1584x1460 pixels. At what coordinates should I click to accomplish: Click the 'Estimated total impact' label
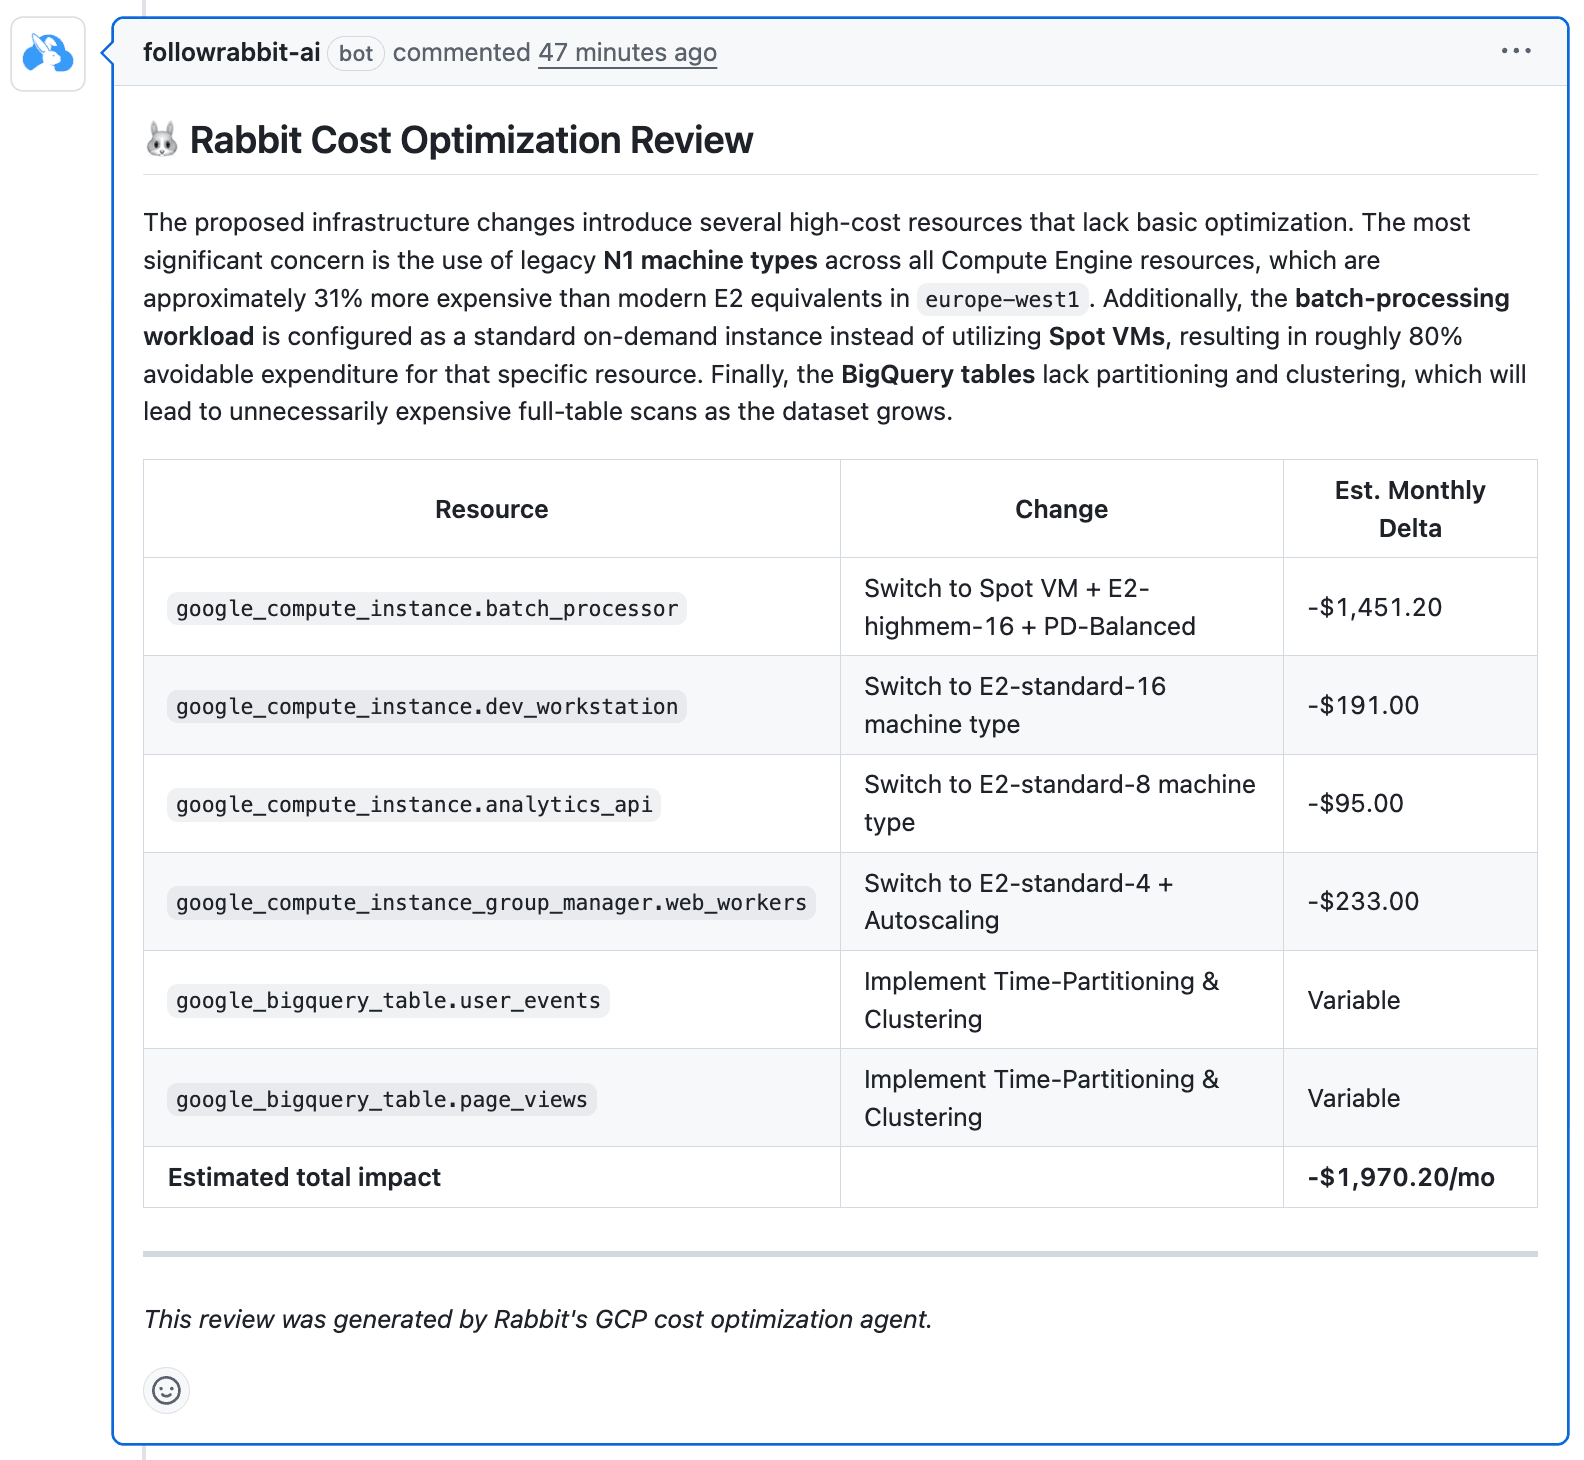[304, 1177]
